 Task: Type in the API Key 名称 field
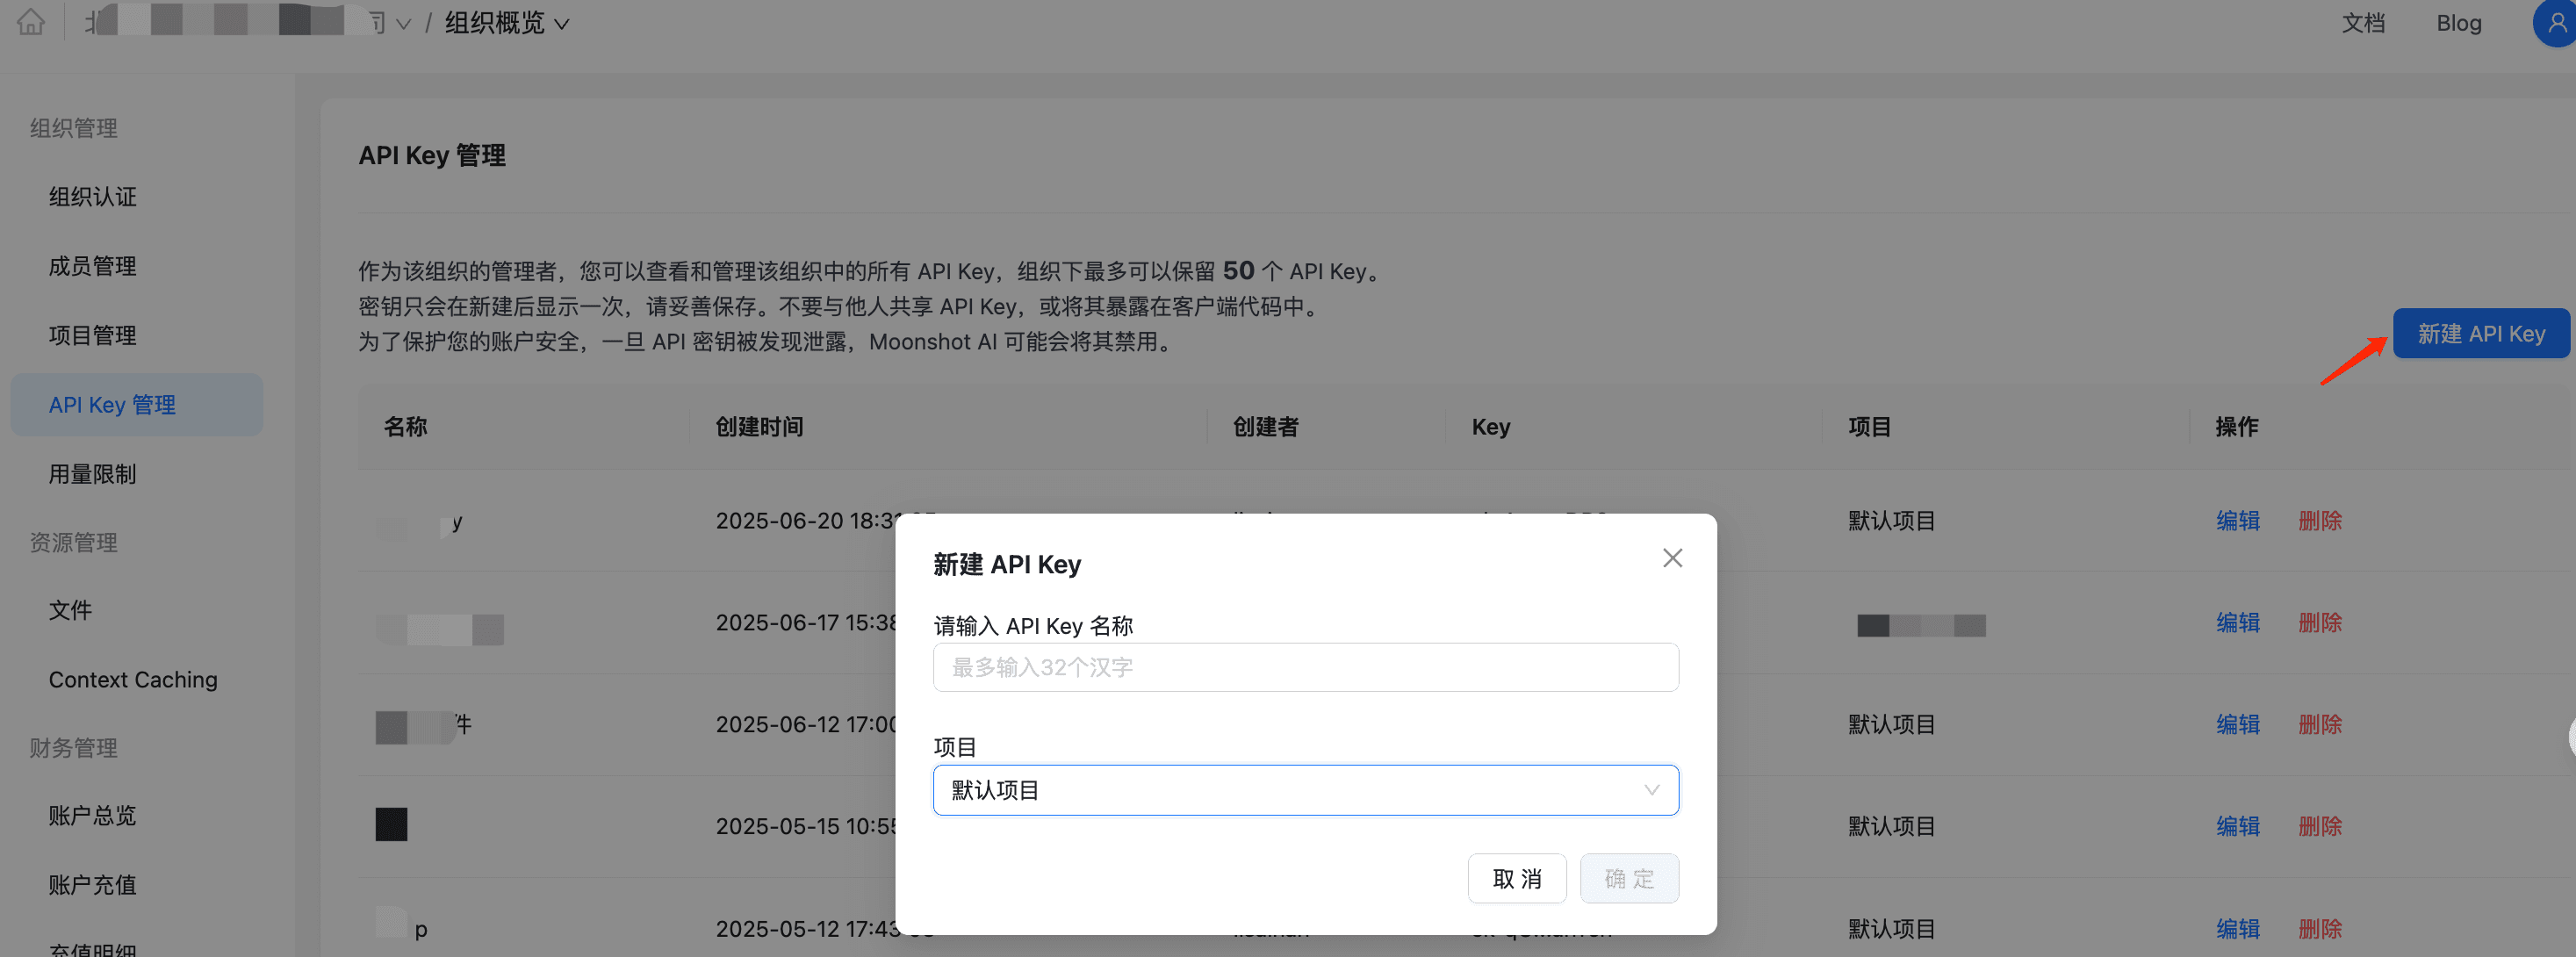[x=1305, y=667]
